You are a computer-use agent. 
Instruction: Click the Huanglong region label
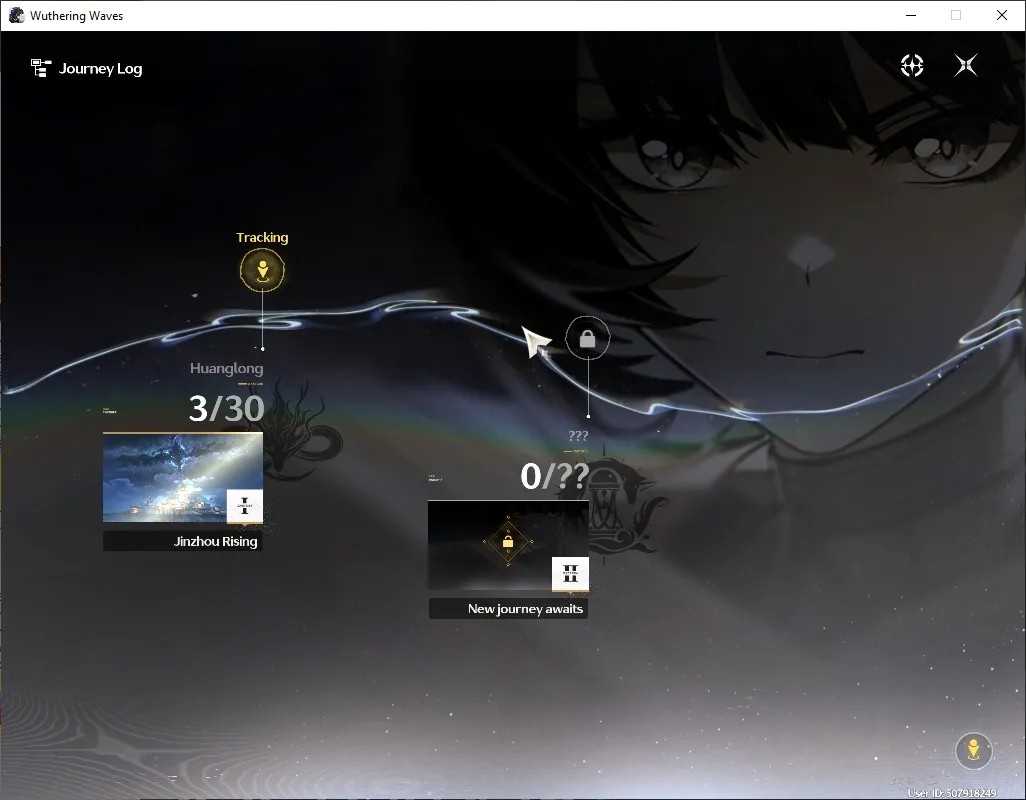226,368
